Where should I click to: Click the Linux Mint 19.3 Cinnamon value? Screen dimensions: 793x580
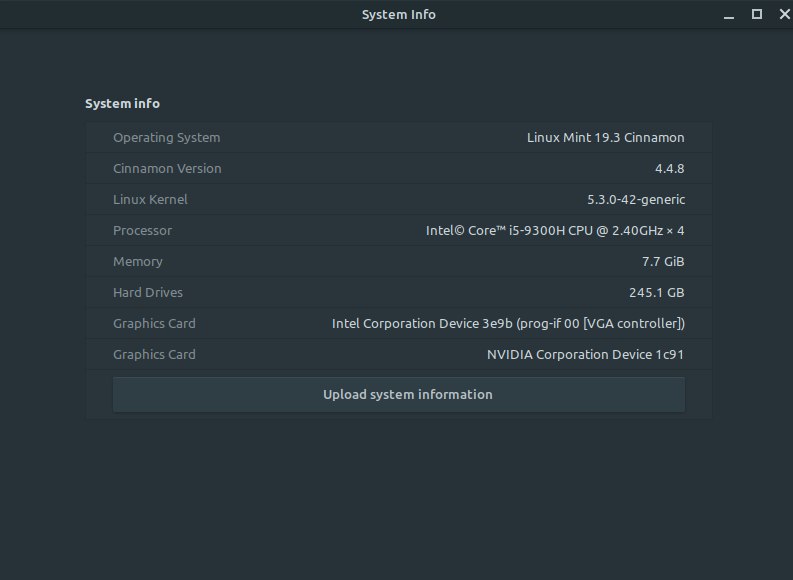tap(605, 138)
